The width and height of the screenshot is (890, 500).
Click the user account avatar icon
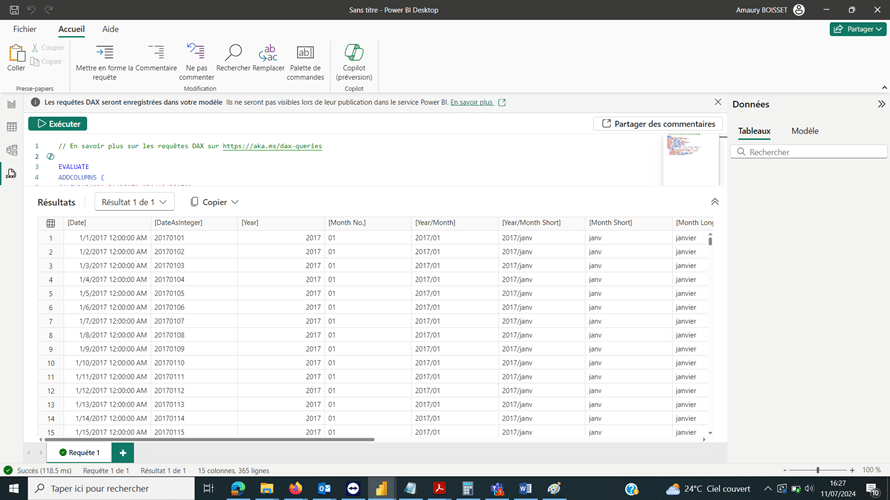coord(799,10)
